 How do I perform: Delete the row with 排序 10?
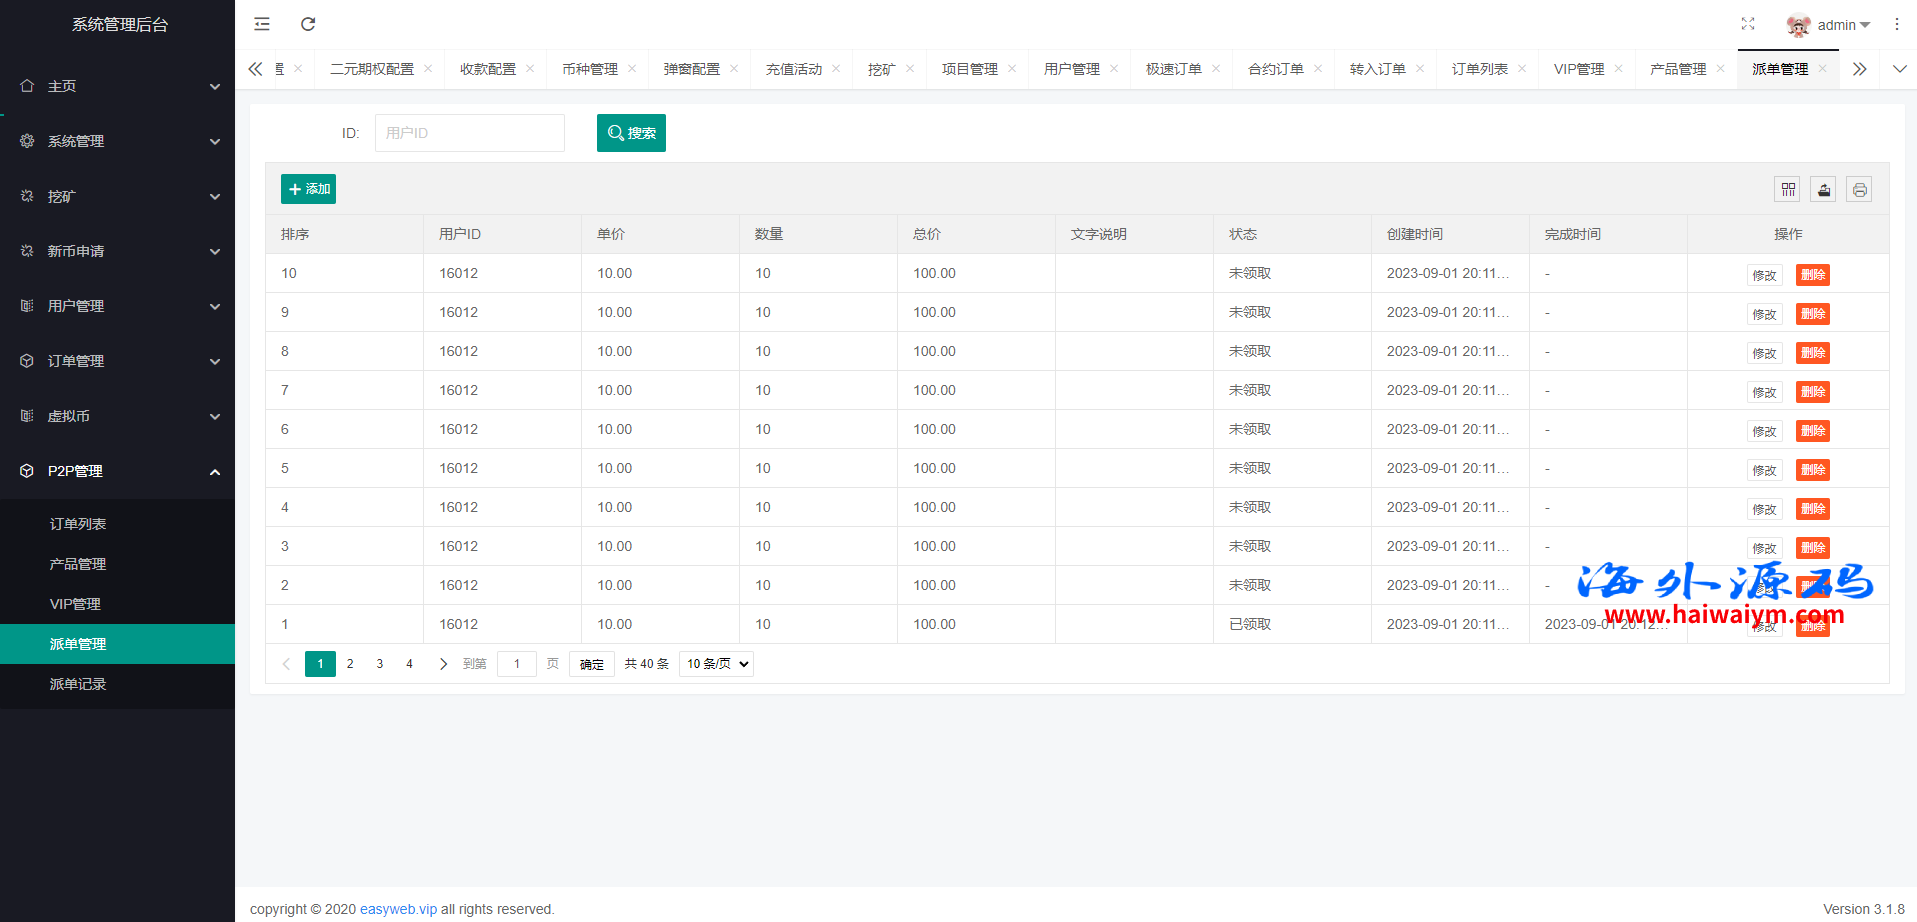point(1812,275)
